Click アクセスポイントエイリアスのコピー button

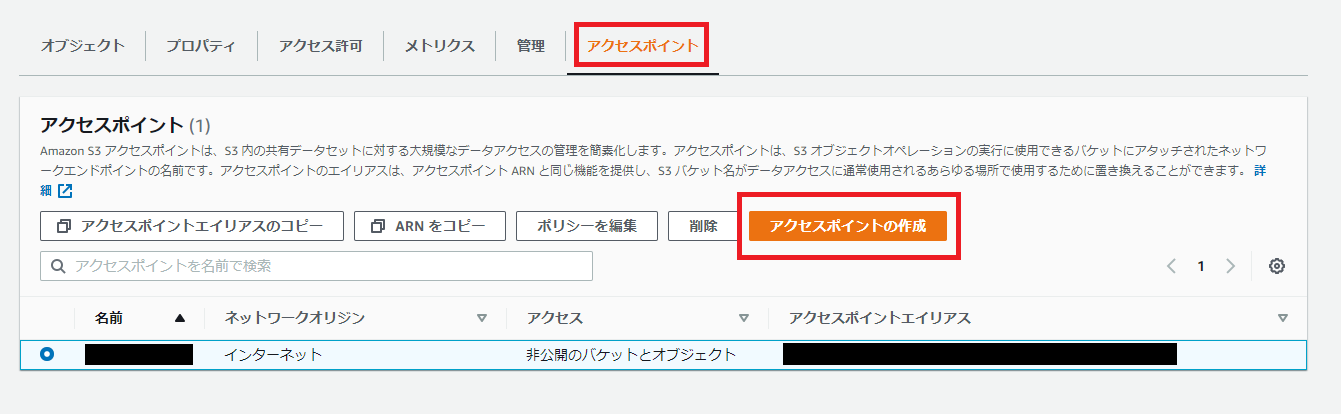(192, 226)
